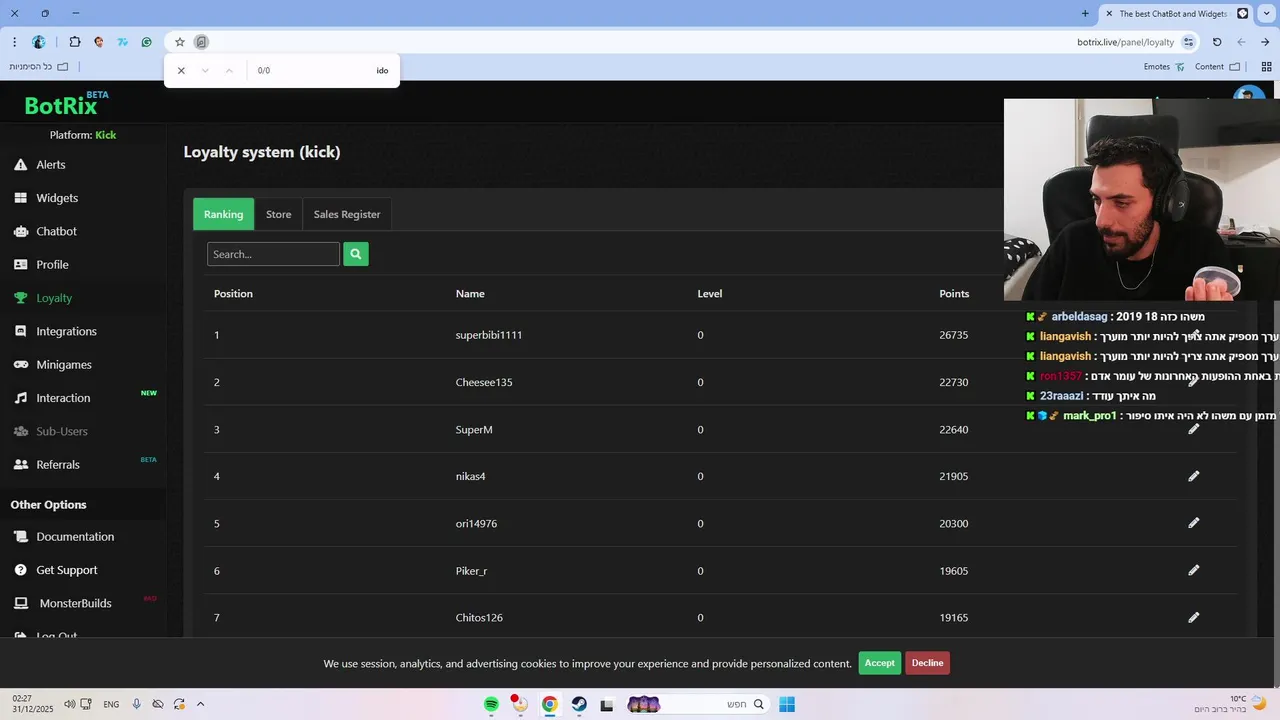Switch to the Ranking tab
Viewport: 1280px width, 720px height.
tap(223, 214)
